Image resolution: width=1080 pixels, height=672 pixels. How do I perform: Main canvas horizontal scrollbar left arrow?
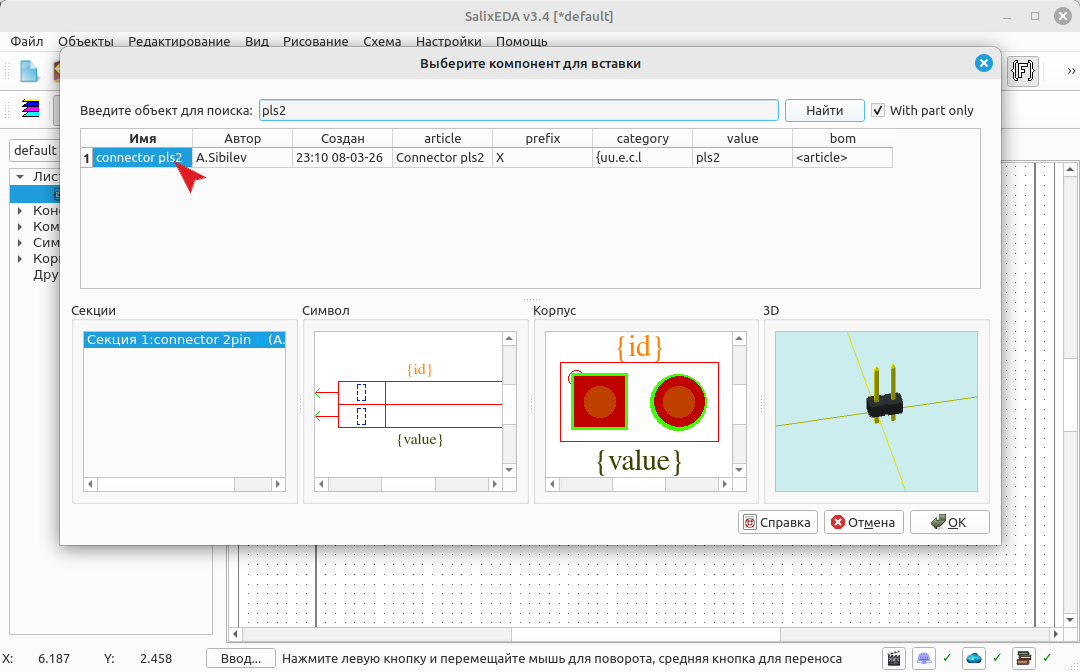[x=236, y=633]
